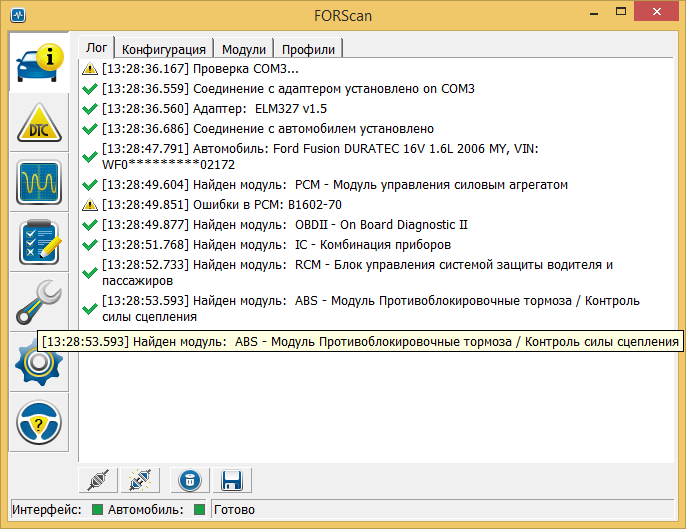Open the wrench service functions section
Screen dimensions: 686x529
tap(39, 302)
